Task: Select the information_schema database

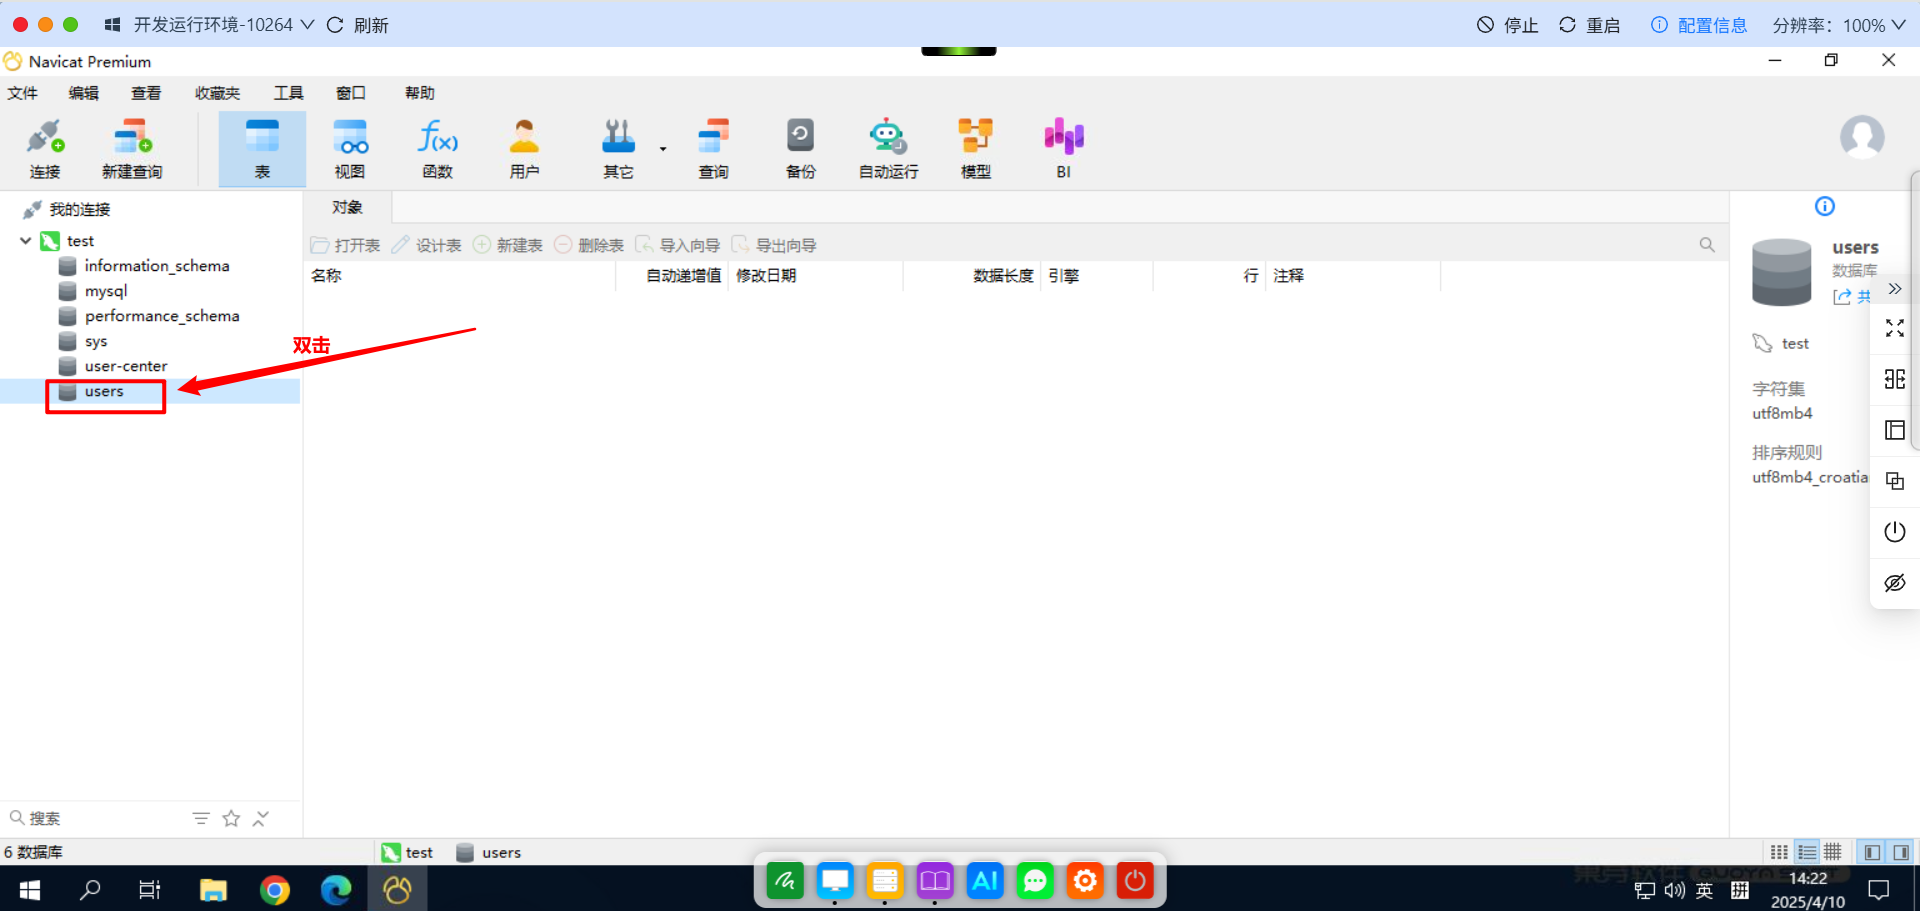Action: [x=156, y=266]
